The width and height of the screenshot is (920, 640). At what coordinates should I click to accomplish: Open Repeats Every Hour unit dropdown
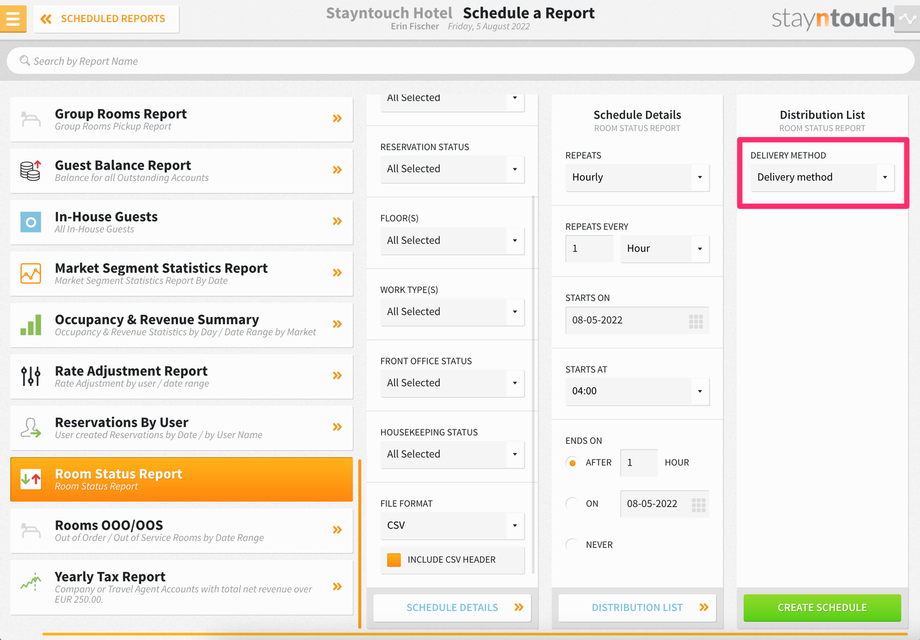point(665,249)
